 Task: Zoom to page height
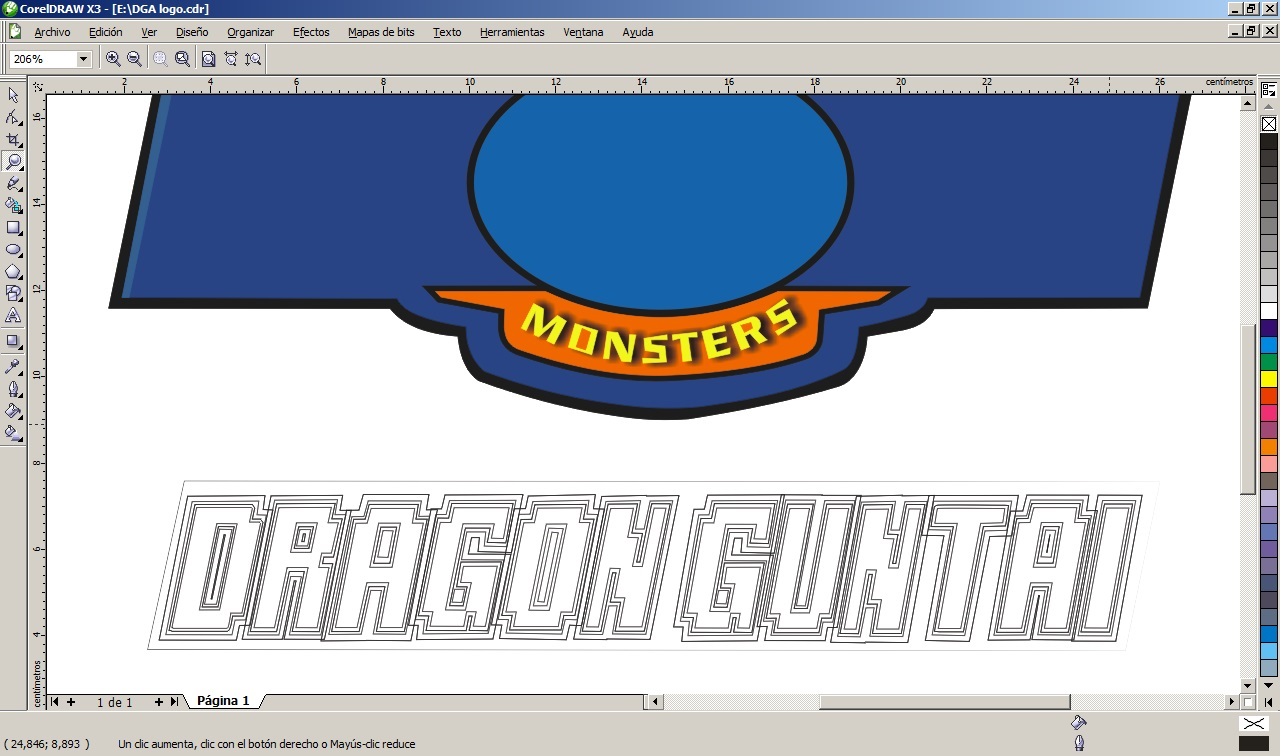point(253,59)
